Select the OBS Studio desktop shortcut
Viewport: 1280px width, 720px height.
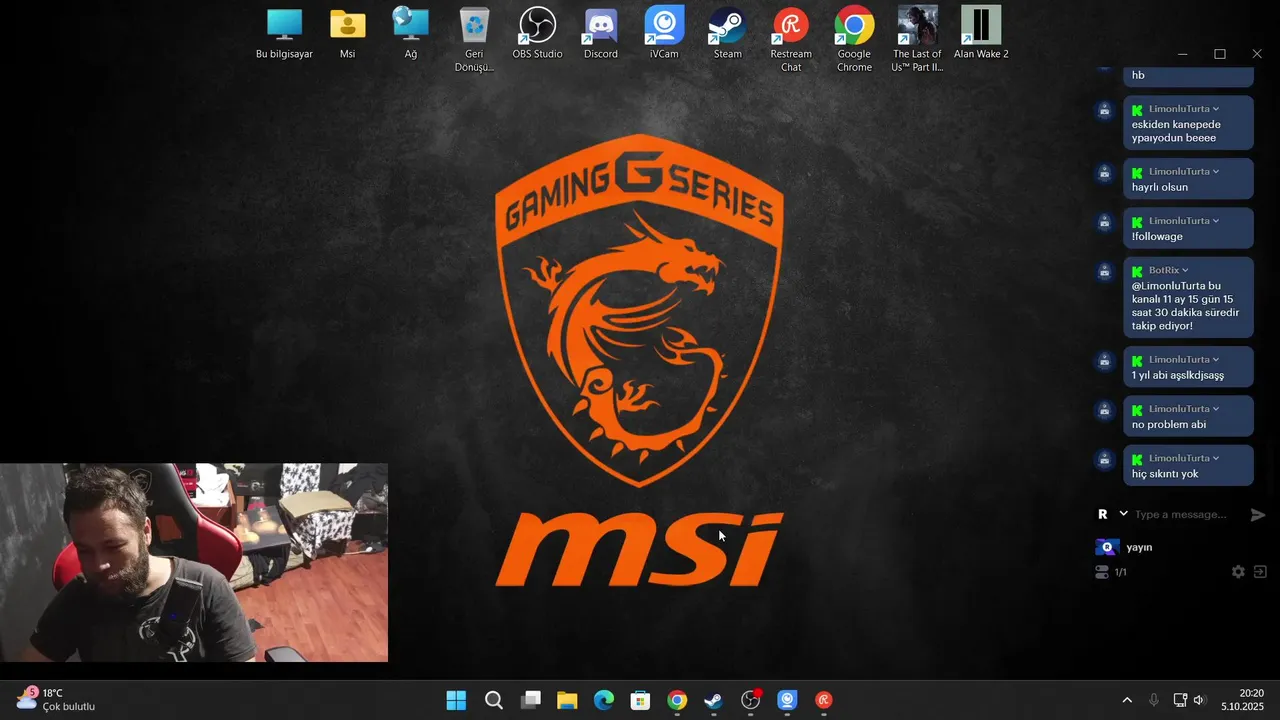pyautogui.click(x=537, y=34)
